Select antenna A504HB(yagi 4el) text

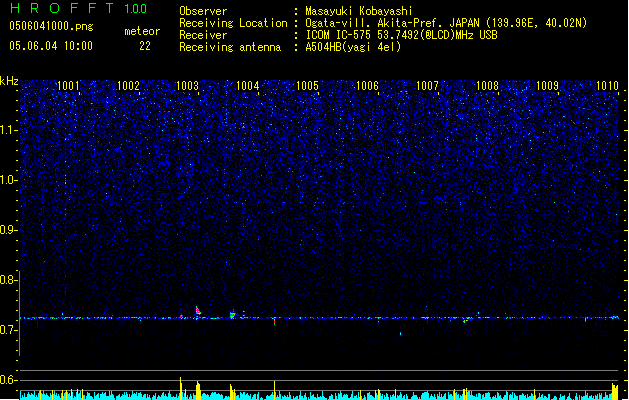pyautogui.click(x=353, y=47)
